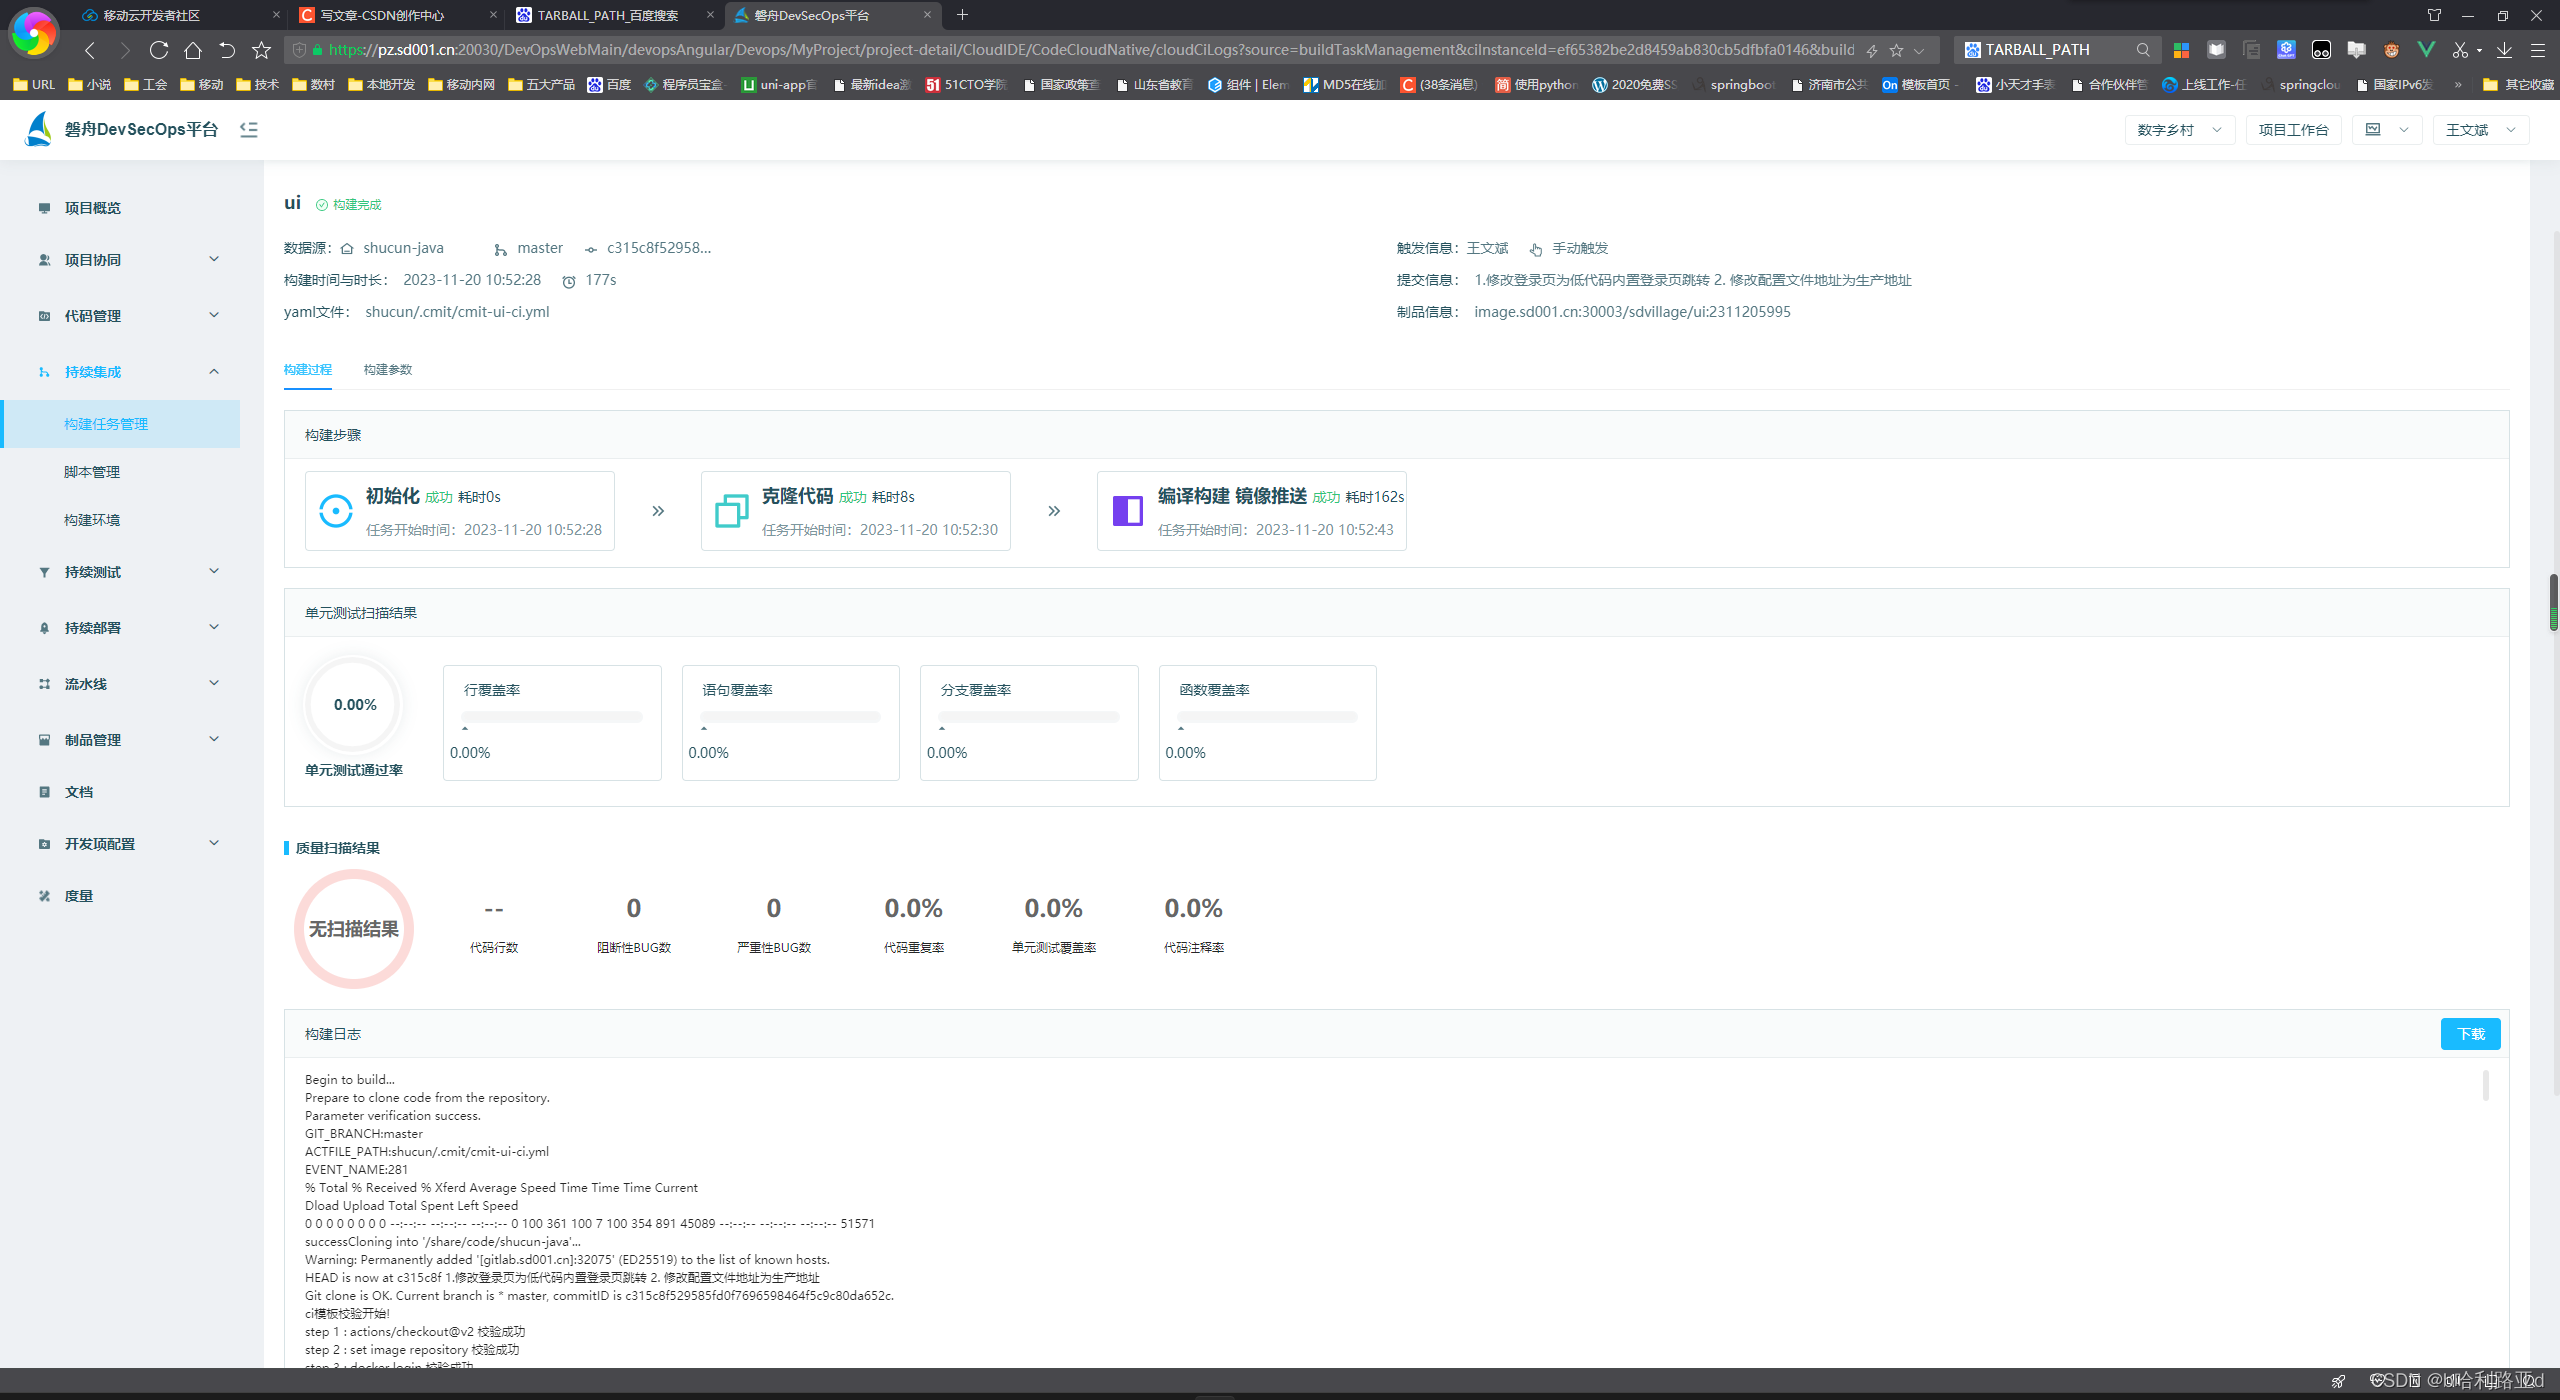
Task: Click the browser address bar URL
Action: (x=1090, y=50)
